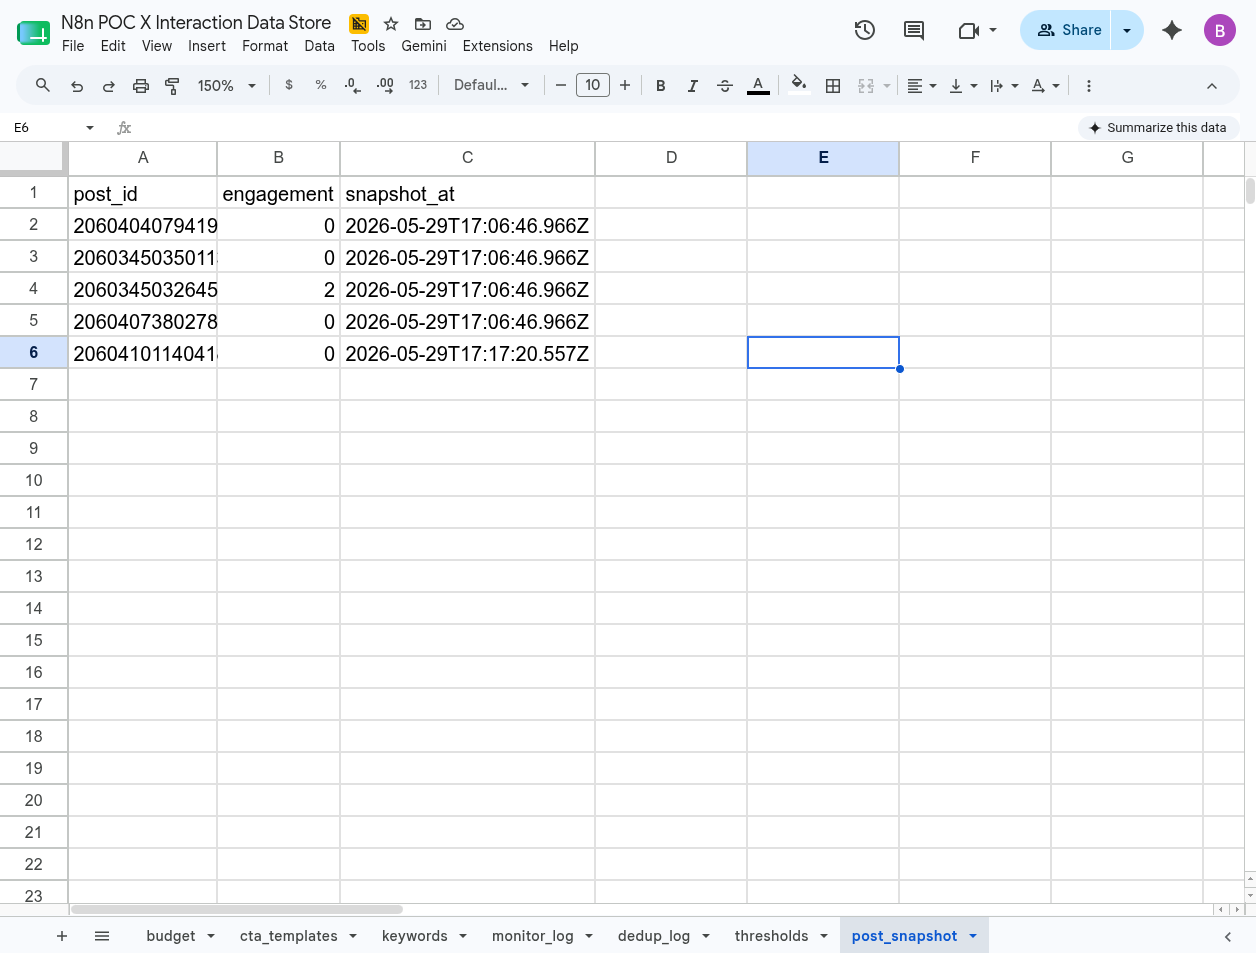
Task: Open the account avatar B
Action: point(1220,30)
